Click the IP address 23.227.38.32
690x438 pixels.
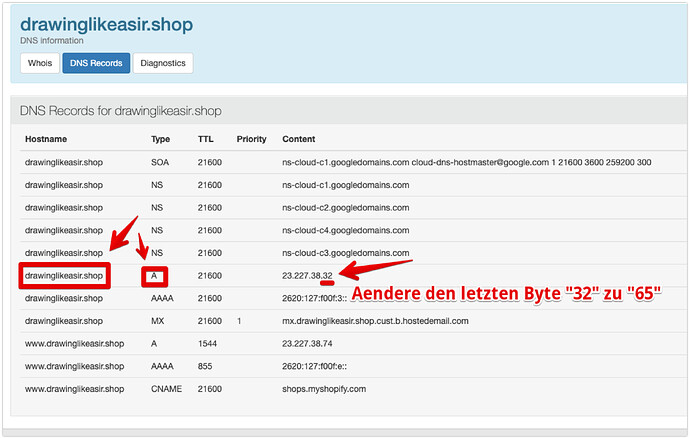pos(307,276)
